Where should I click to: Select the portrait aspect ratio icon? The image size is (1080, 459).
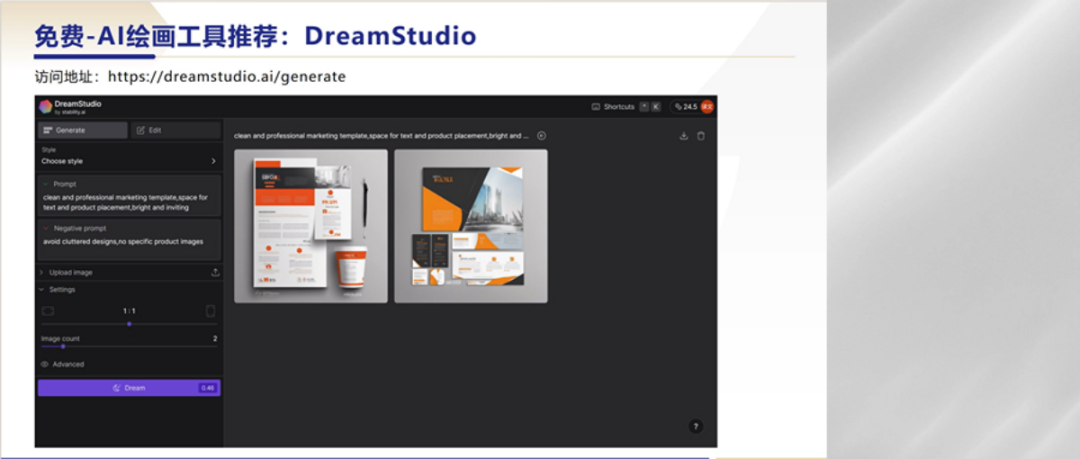(211, 311)
